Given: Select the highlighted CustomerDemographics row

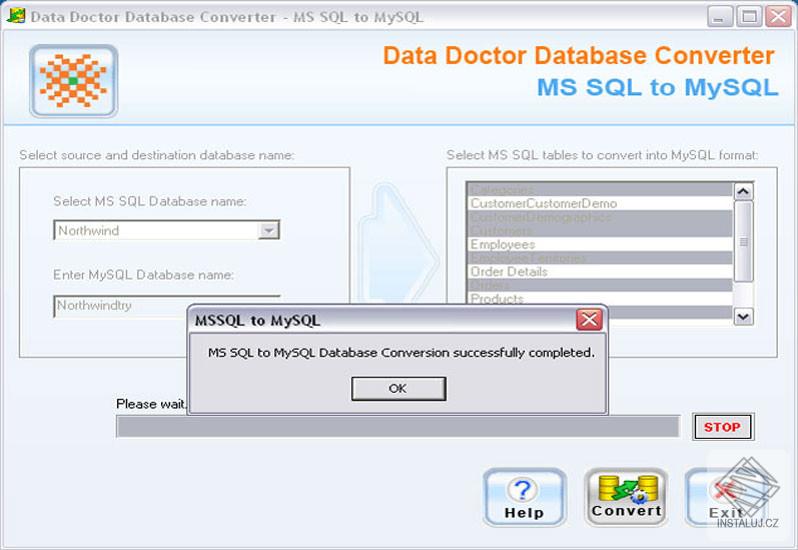Looking at the screenshot, I should coord(600,217).
